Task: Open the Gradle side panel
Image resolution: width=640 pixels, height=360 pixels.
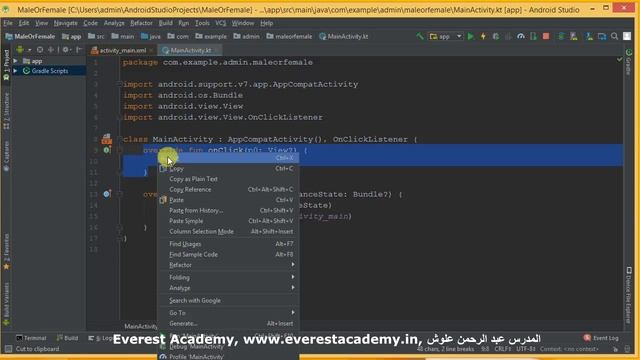Action: (629, 62)
